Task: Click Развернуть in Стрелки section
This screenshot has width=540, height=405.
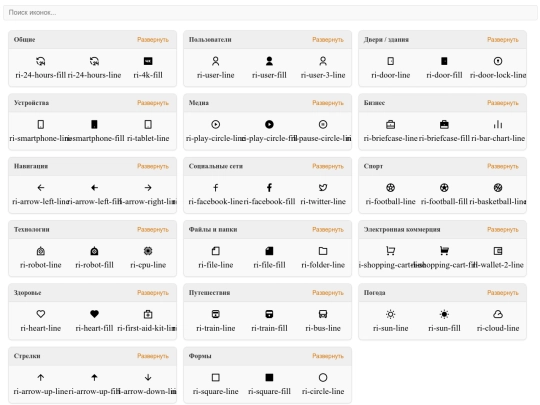Action: [x=153, y=356]
